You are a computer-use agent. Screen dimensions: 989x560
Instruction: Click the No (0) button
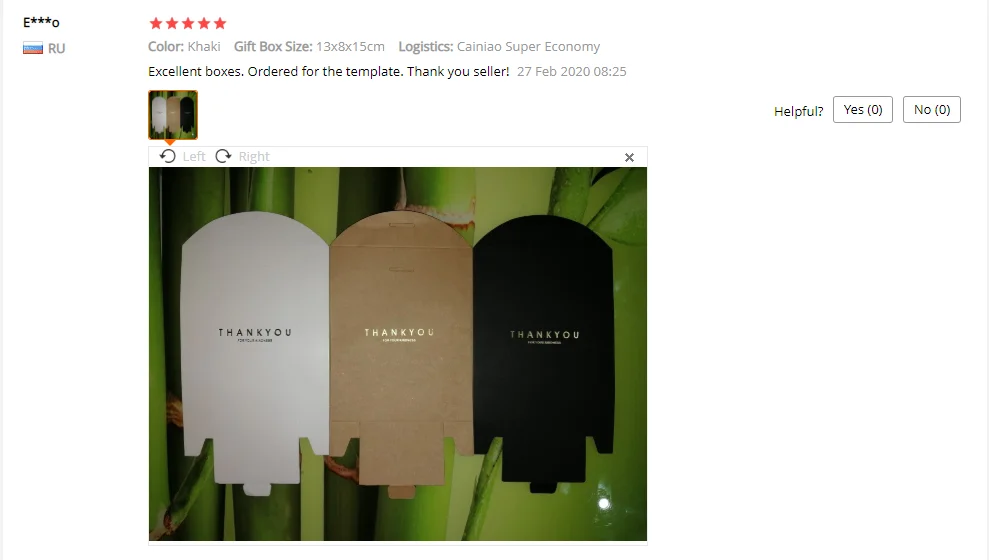click(932, 110)
